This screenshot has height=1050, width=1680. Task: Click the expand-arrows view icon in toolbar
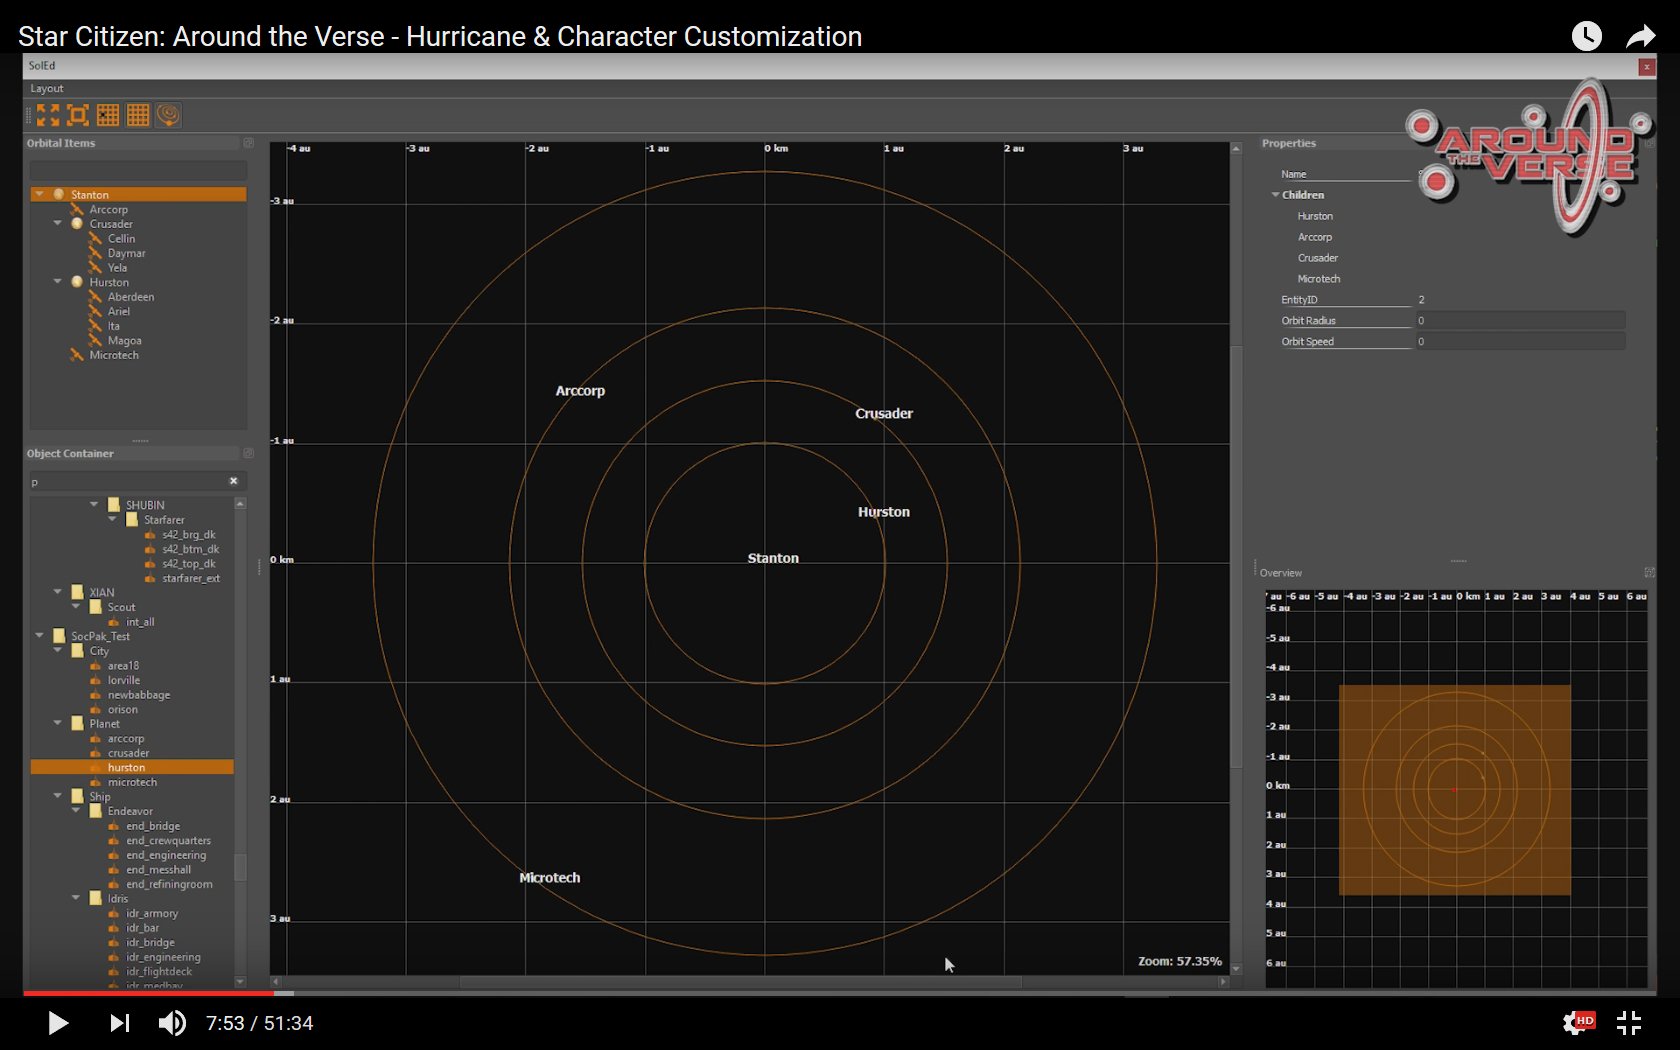pyautogui.click(x=48, y=115)
